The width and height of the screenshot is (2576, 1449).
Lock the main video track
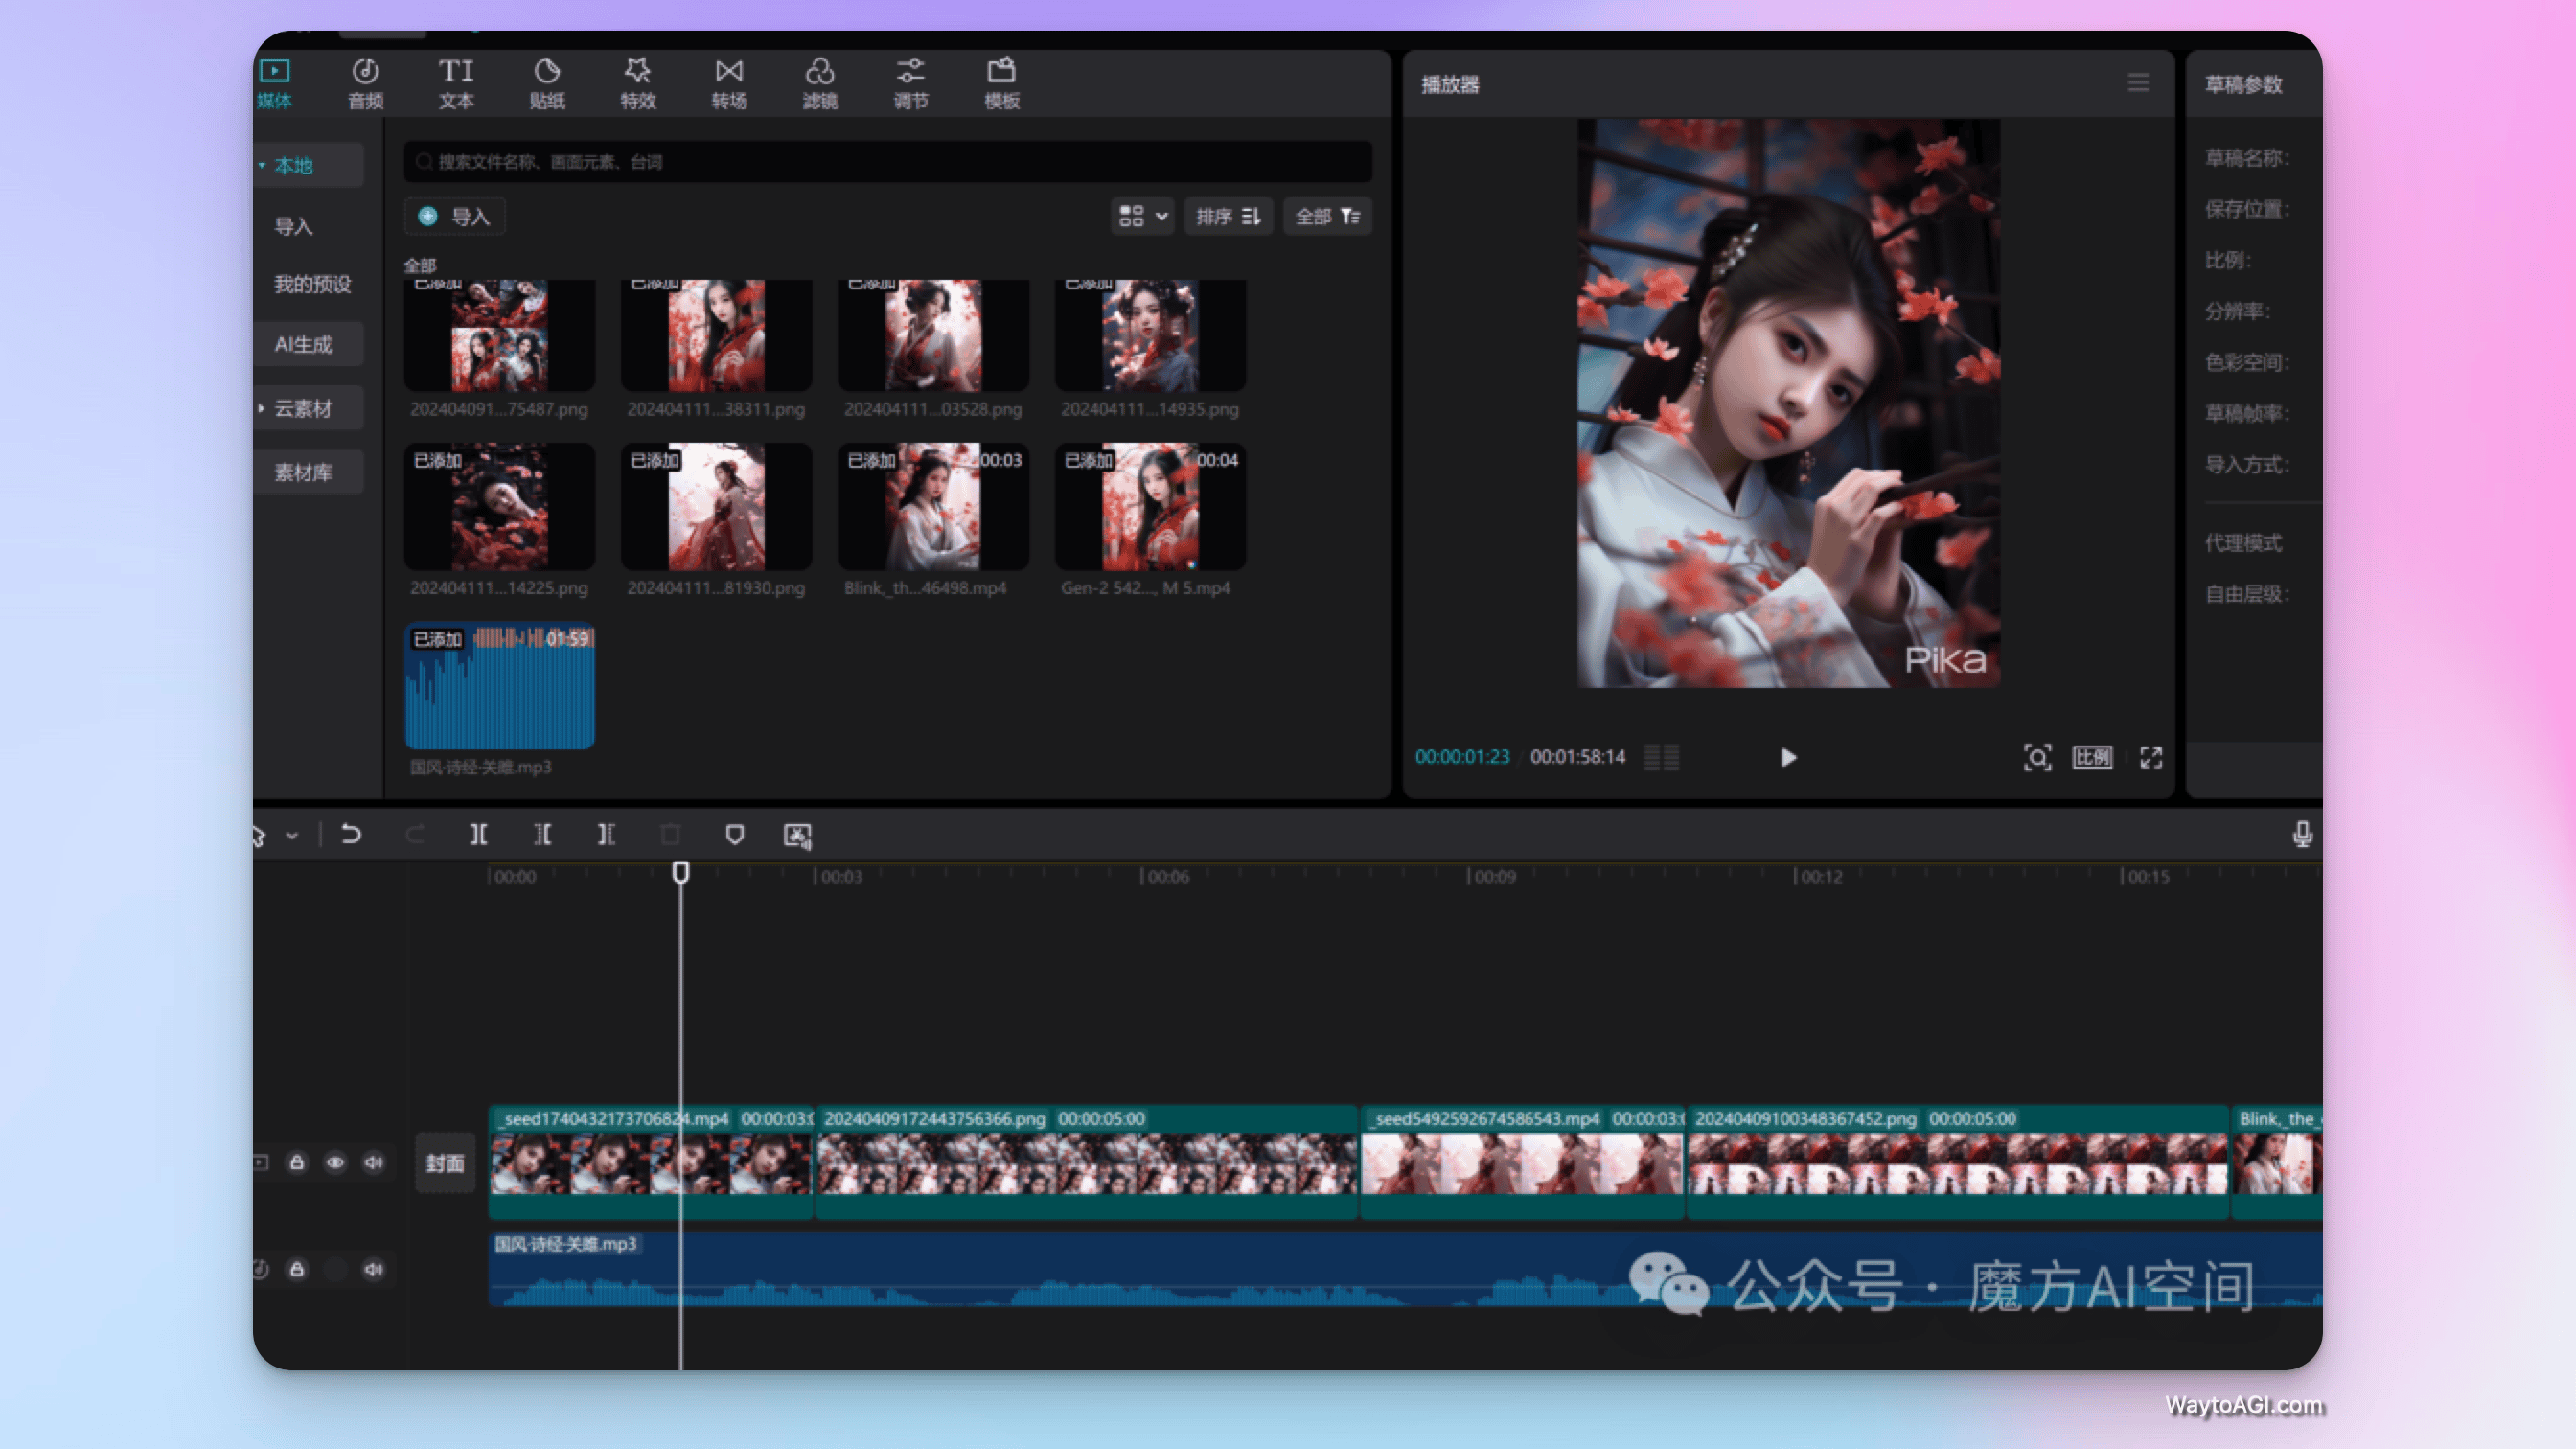(x=297, y=1162)
